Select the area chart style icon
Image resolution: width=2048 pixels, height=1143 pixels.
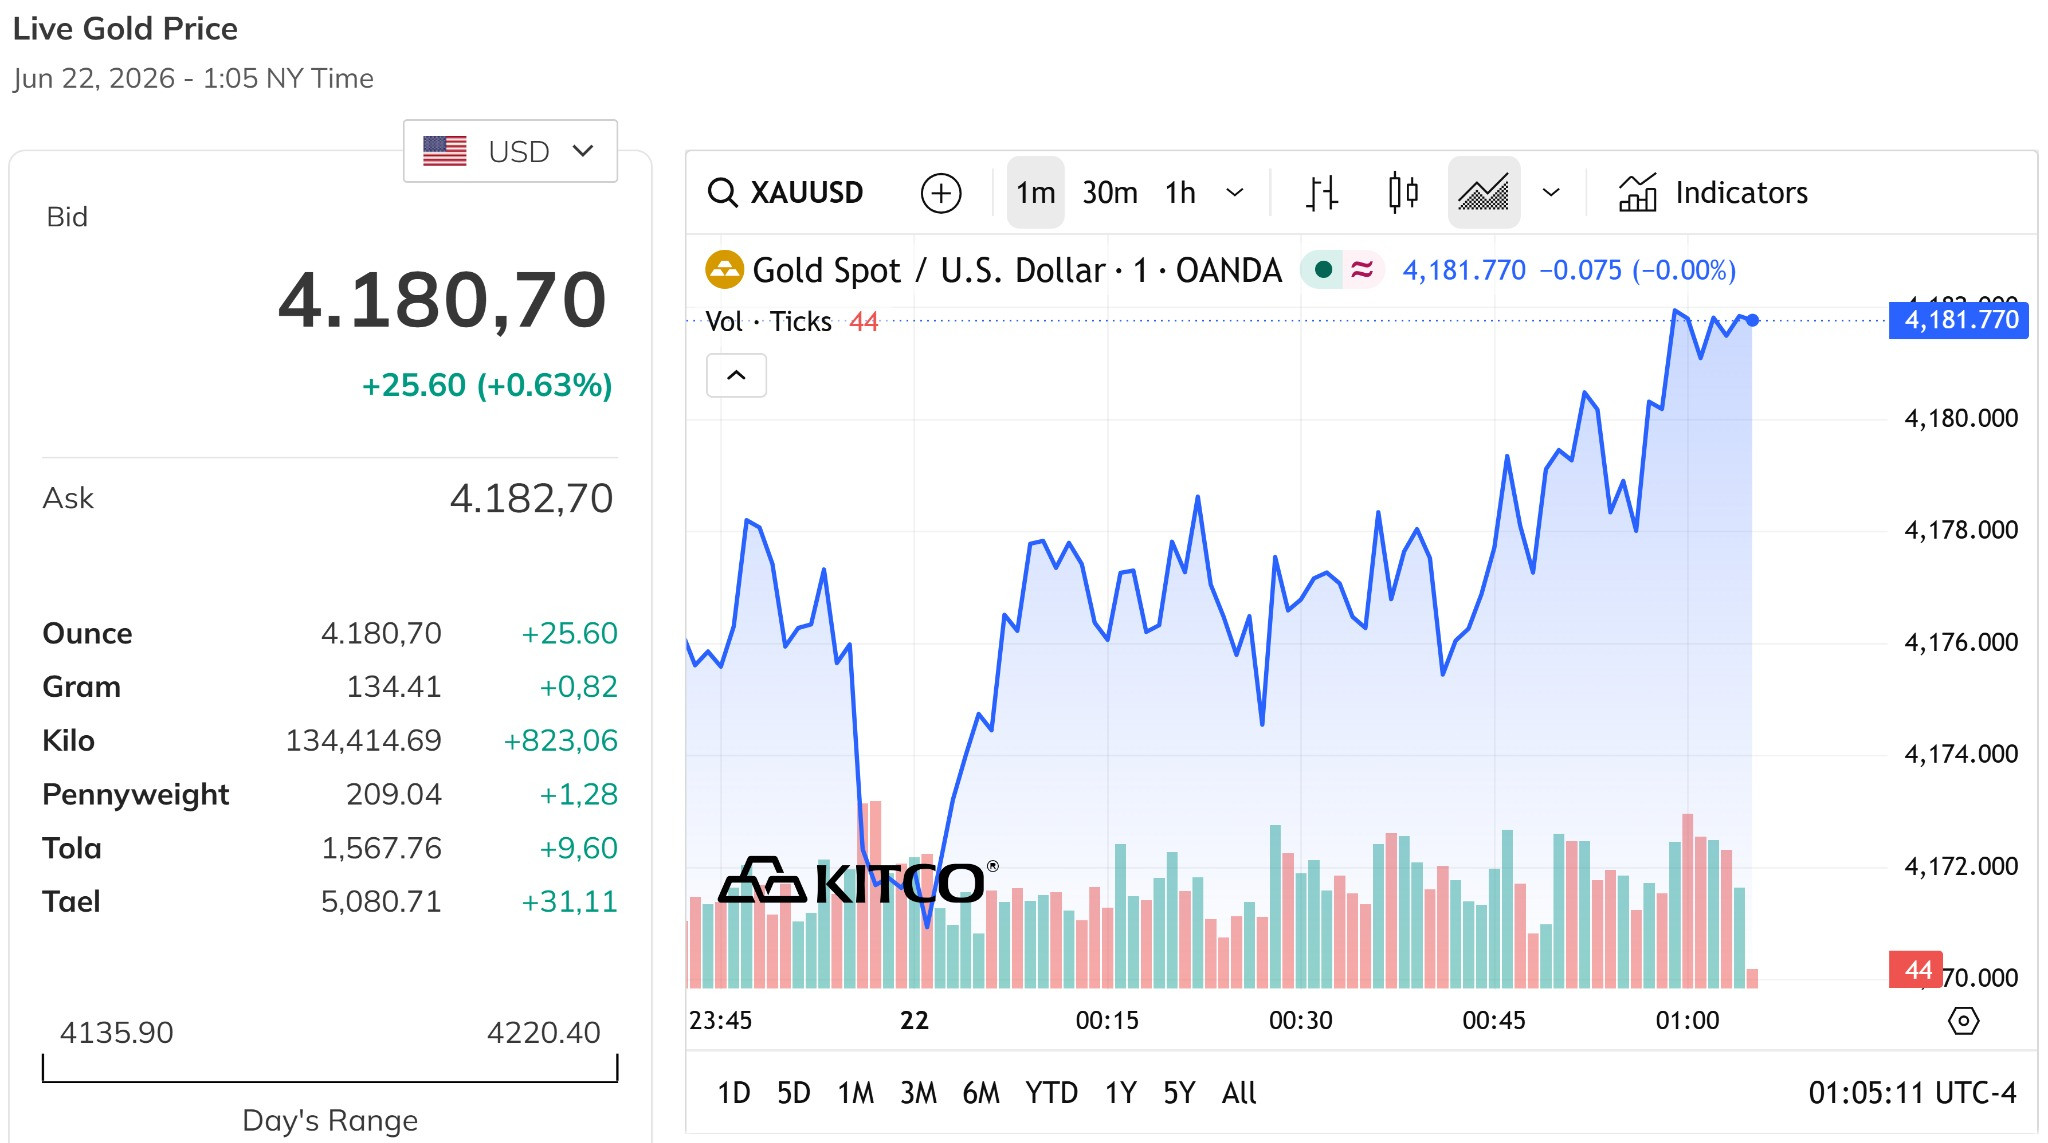coord(1484,192)
